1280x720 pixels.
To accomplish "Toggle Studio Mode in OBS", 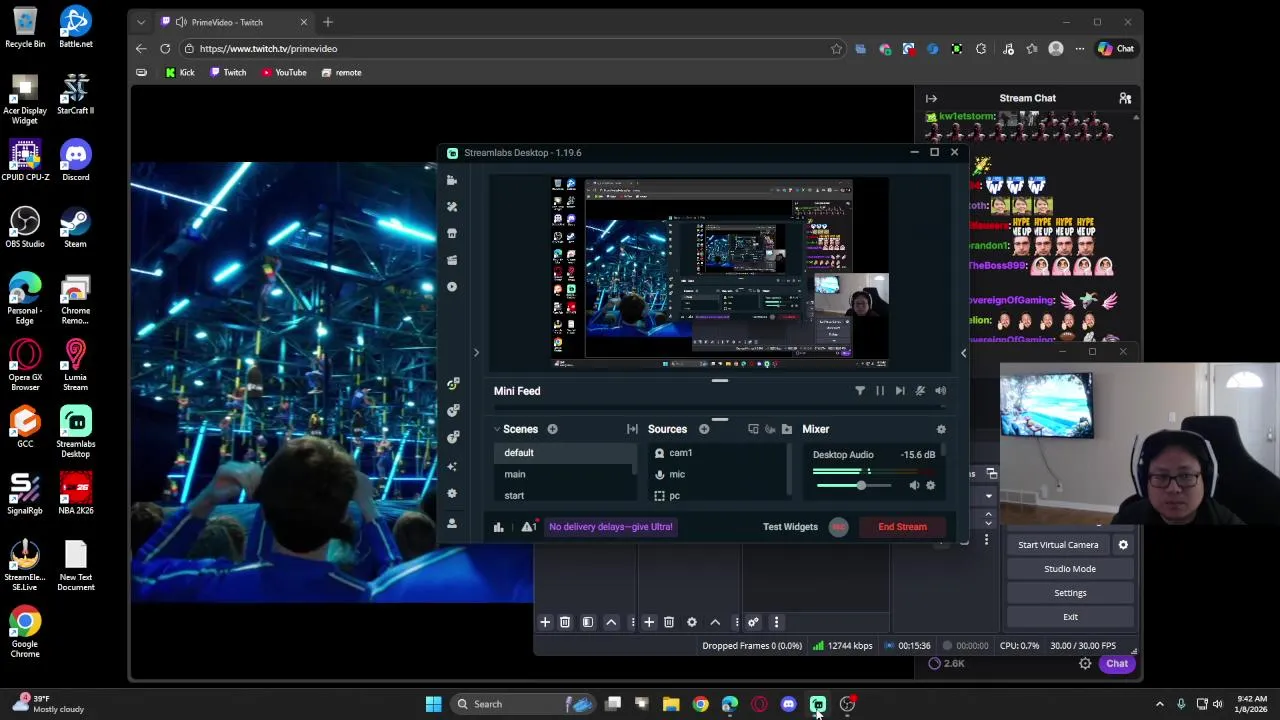I will click(1070, 569).
